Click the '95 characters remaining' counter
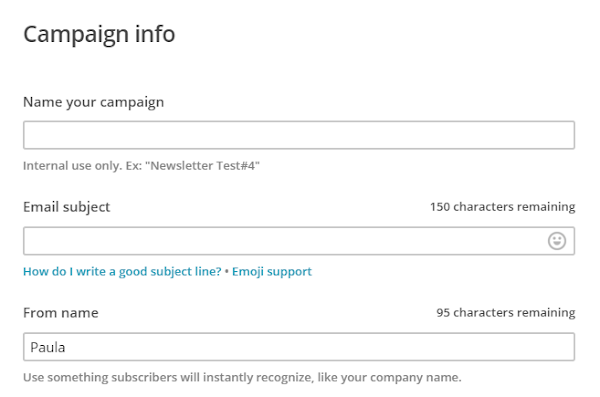Screen dimensions: 600x397 (x=505, y=312)
